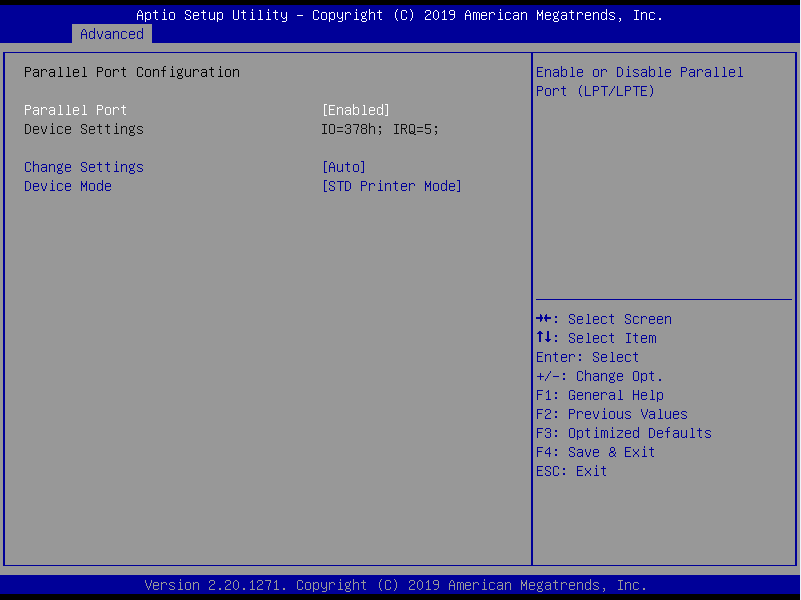This screenshot has width=801, height=600.
Task: Select the Advanced tab
Action: tap(112, 34)
